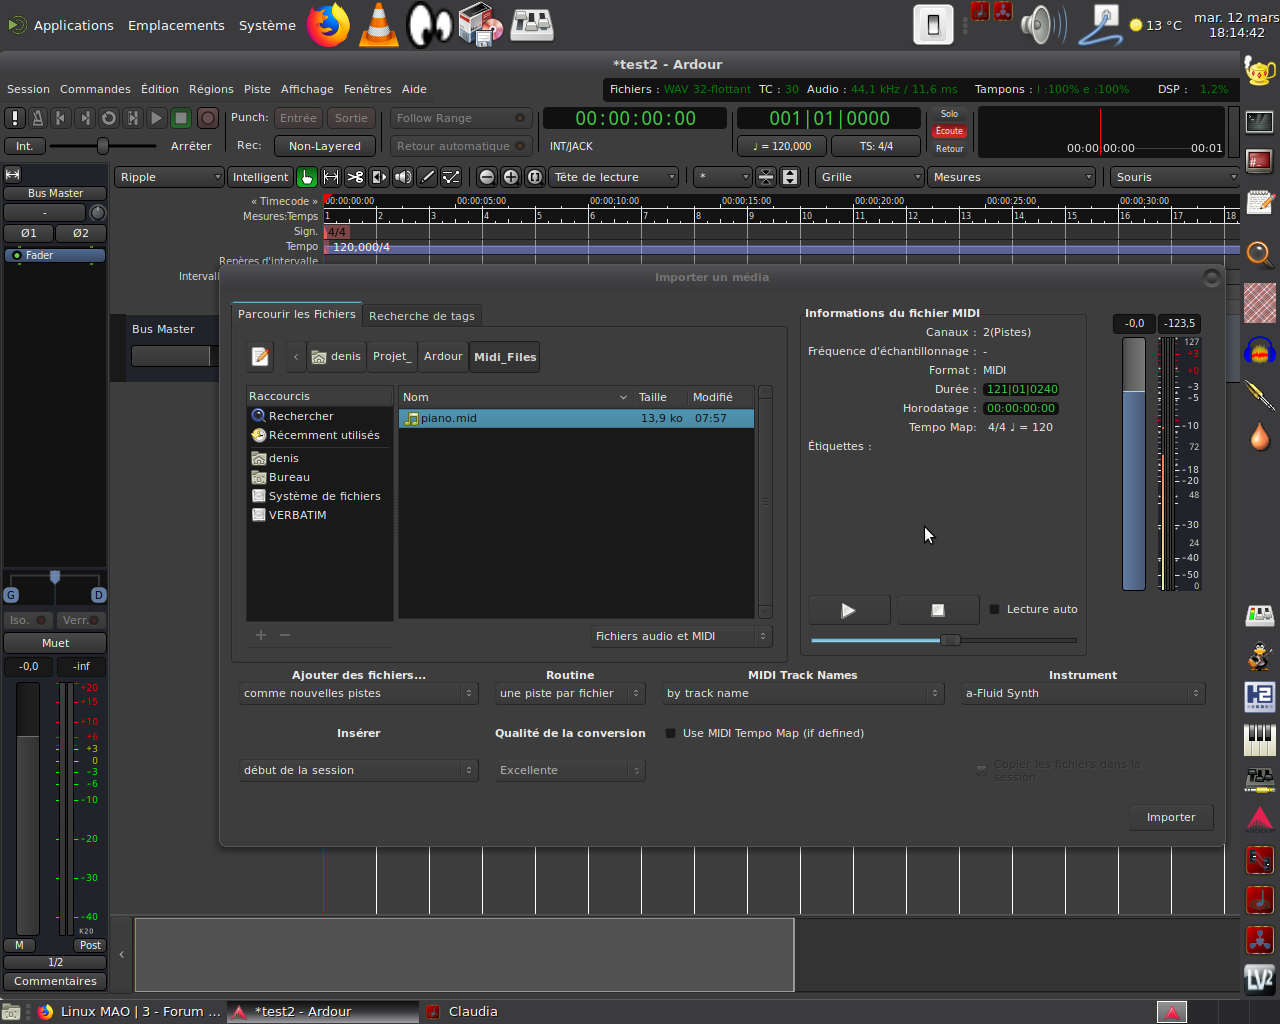
Task: Click the Importer button
Action: (x=1171, y=817)
